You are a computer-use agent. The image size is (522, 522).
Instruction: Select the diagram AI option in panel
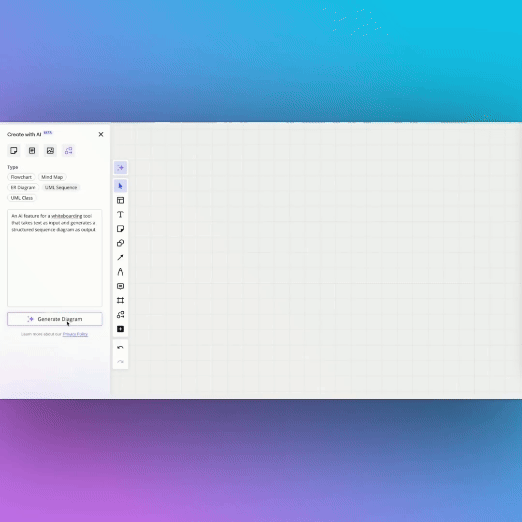[69, 151]
